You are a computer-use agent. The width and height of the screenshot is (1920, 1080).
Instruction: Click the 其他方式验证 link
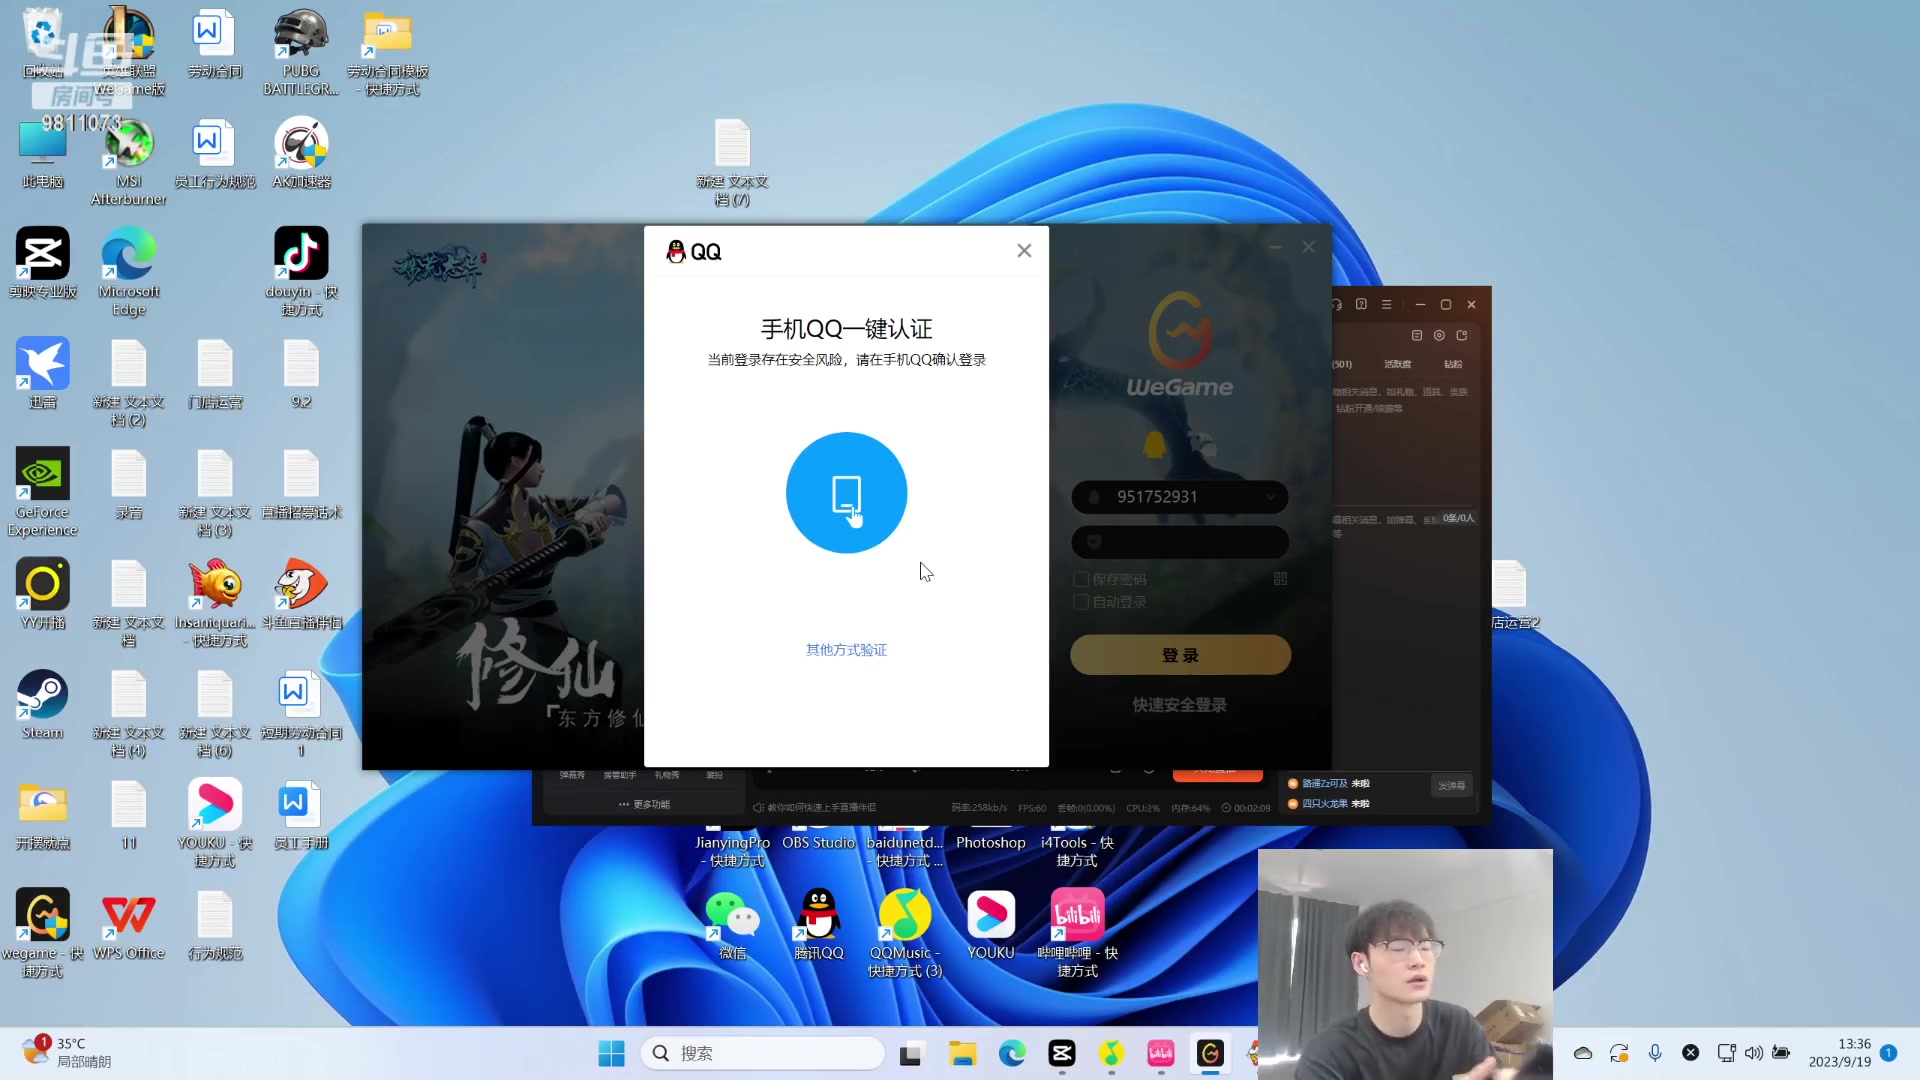click(846, 650)
